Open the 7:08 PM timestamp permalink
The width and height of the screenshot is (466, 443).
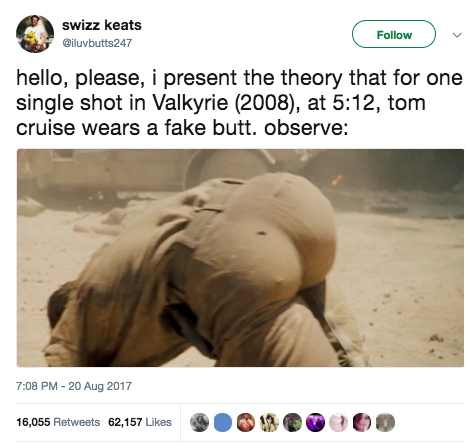coord(37,386)
